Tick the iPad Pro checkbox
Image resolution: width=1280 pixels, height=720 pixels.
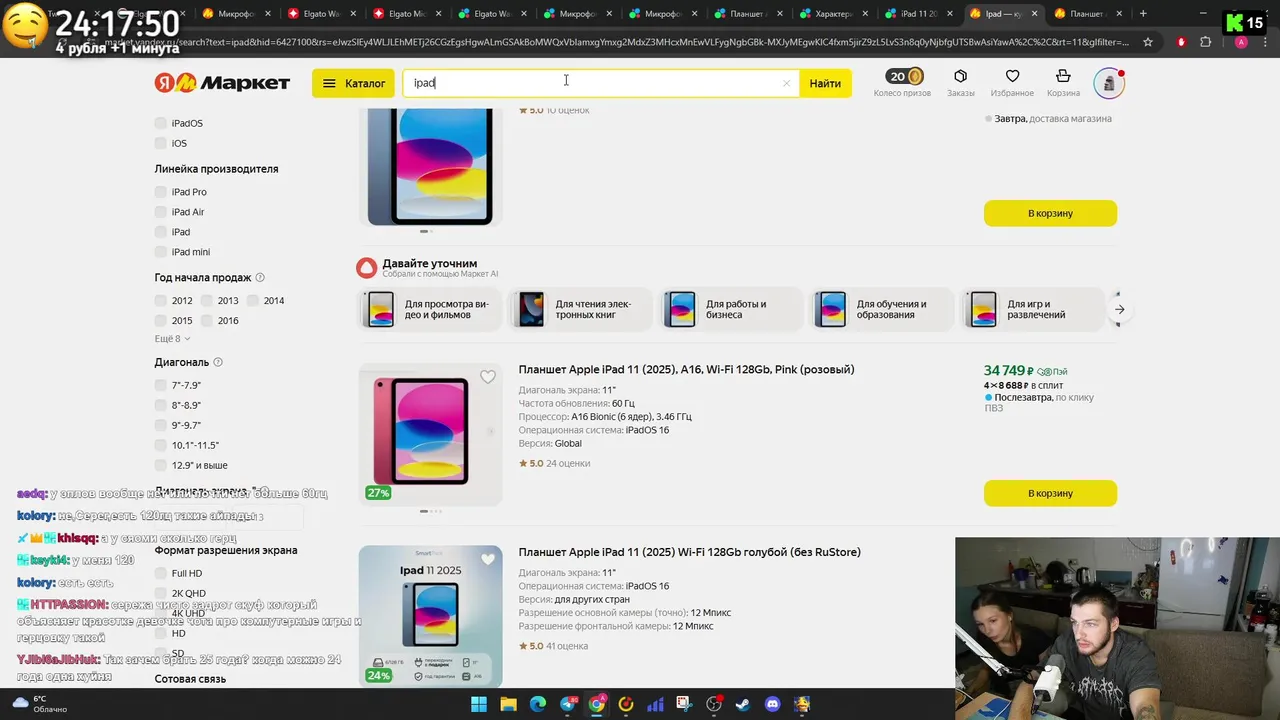160,192
